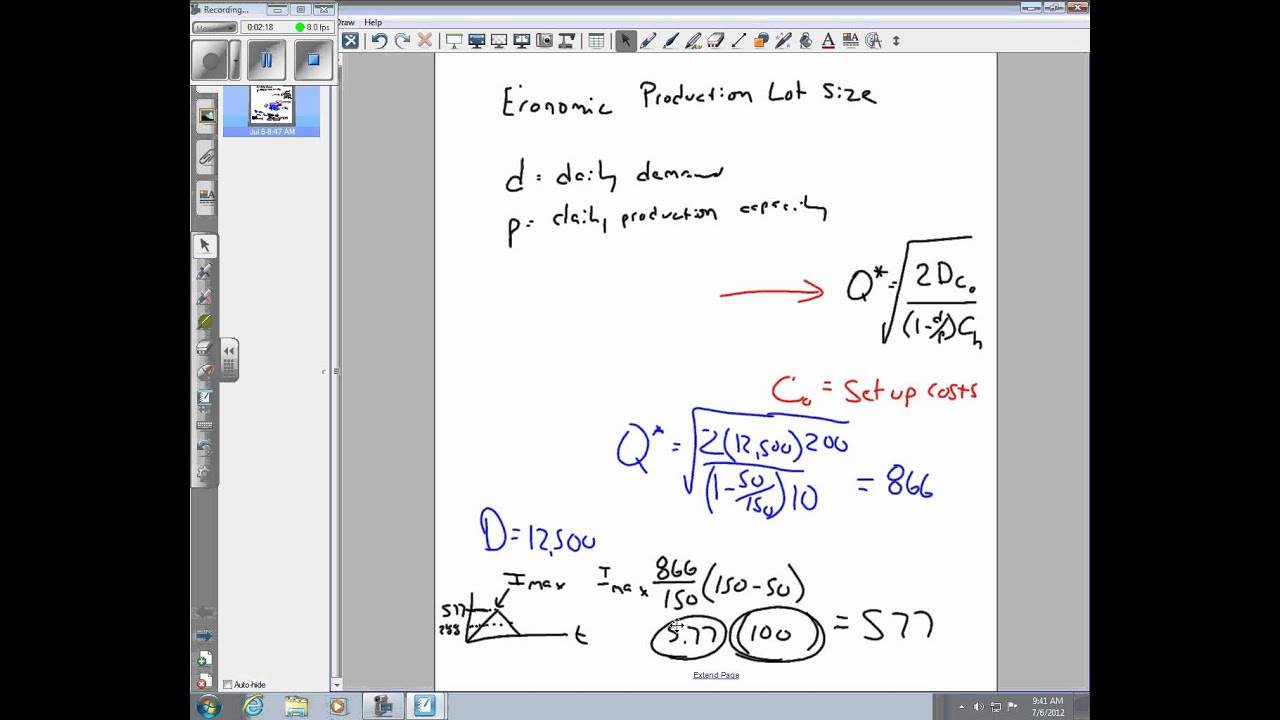Screen dimensions: 1280x720
Task: Open dual page display icon
Action: click(521, 41)
